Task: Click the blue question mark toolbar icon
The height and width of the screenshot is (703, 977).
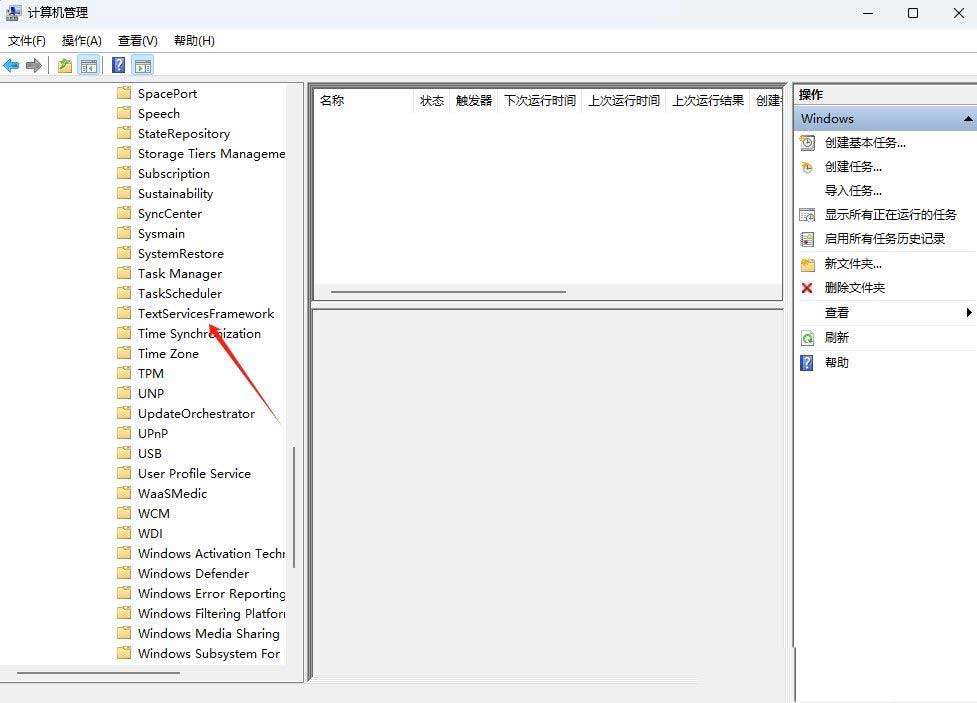Action: pos(118,66)
